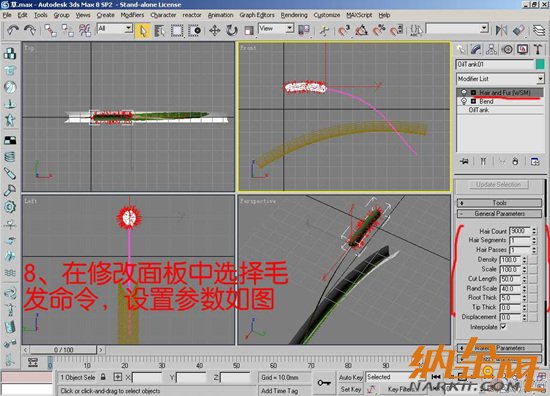The height and width of the screenshot is (396, 550).
Task: Switch to Motion command panel
Action: click(507, 49)
